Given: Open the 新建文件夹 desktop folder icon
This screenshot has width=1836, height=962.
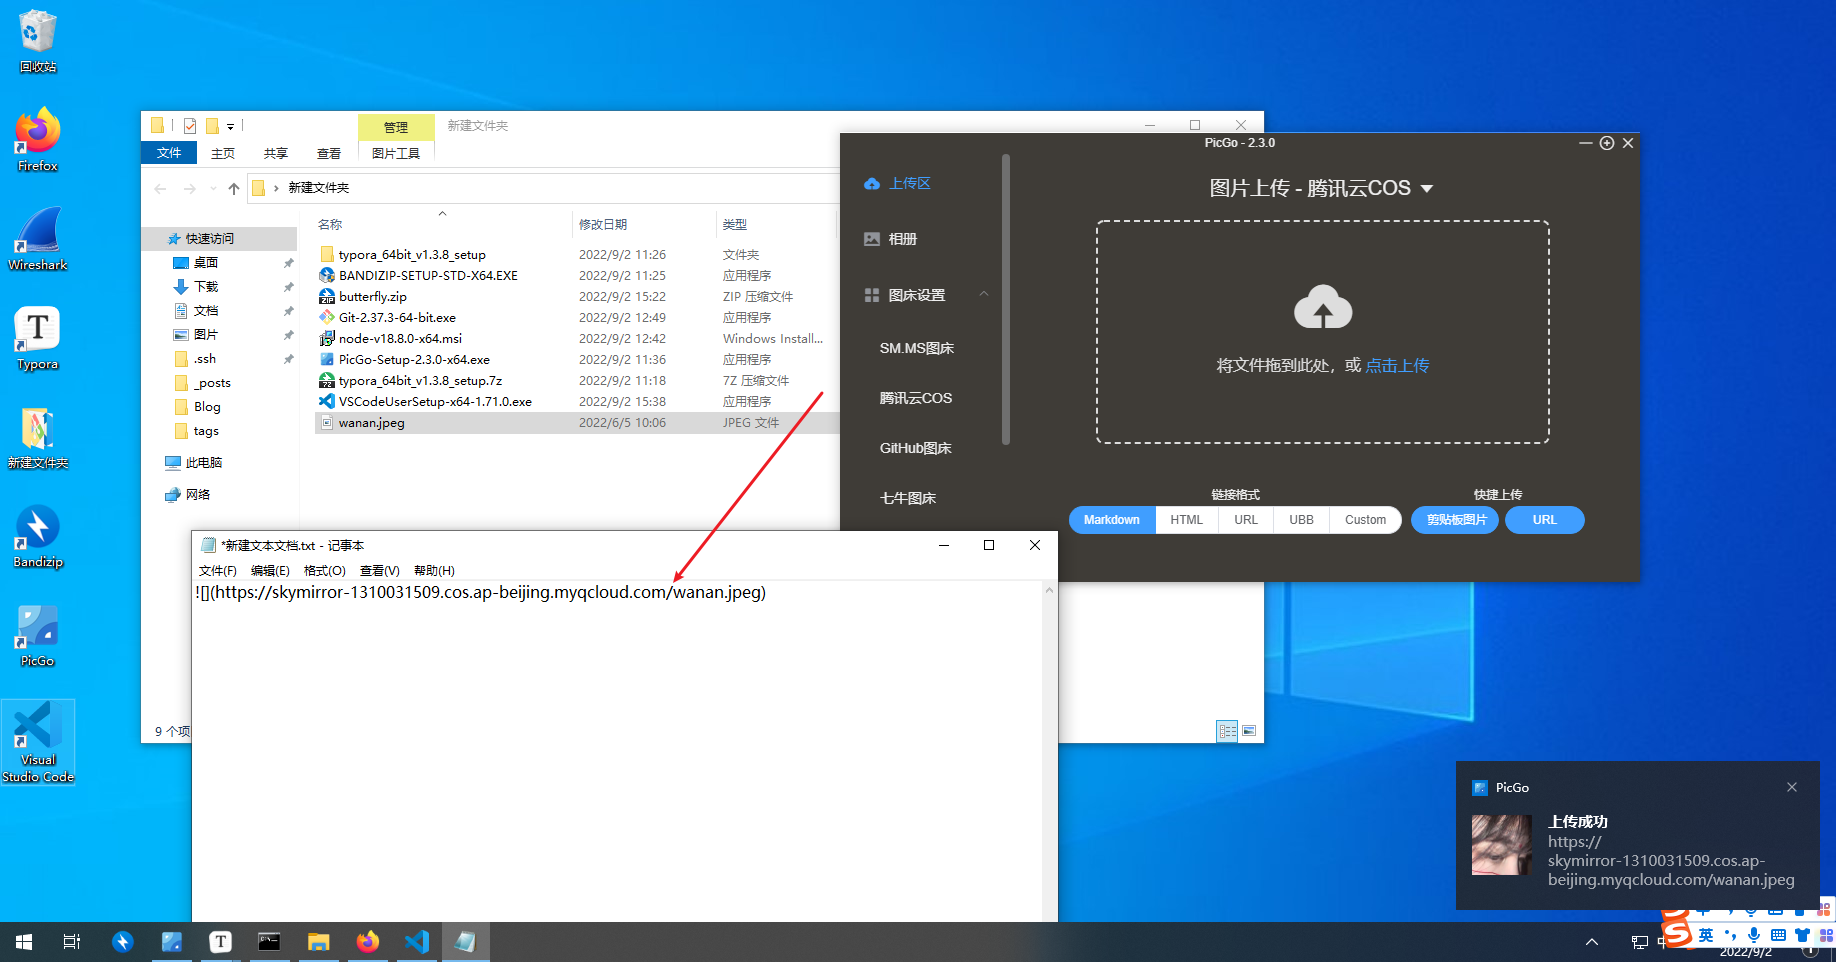Looking at the screenshot, I should coord(38,437).
